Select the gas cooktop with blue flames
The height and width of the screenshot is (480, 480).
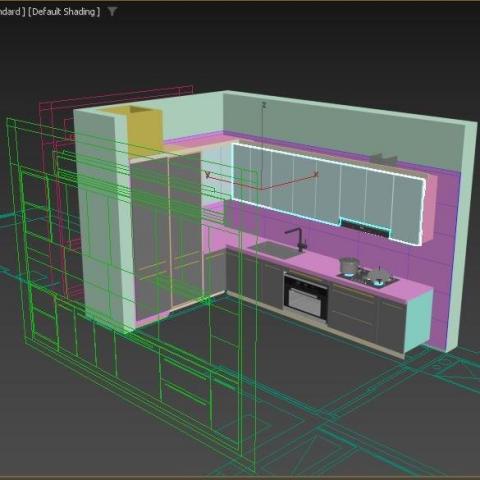[x=368, y=278]
